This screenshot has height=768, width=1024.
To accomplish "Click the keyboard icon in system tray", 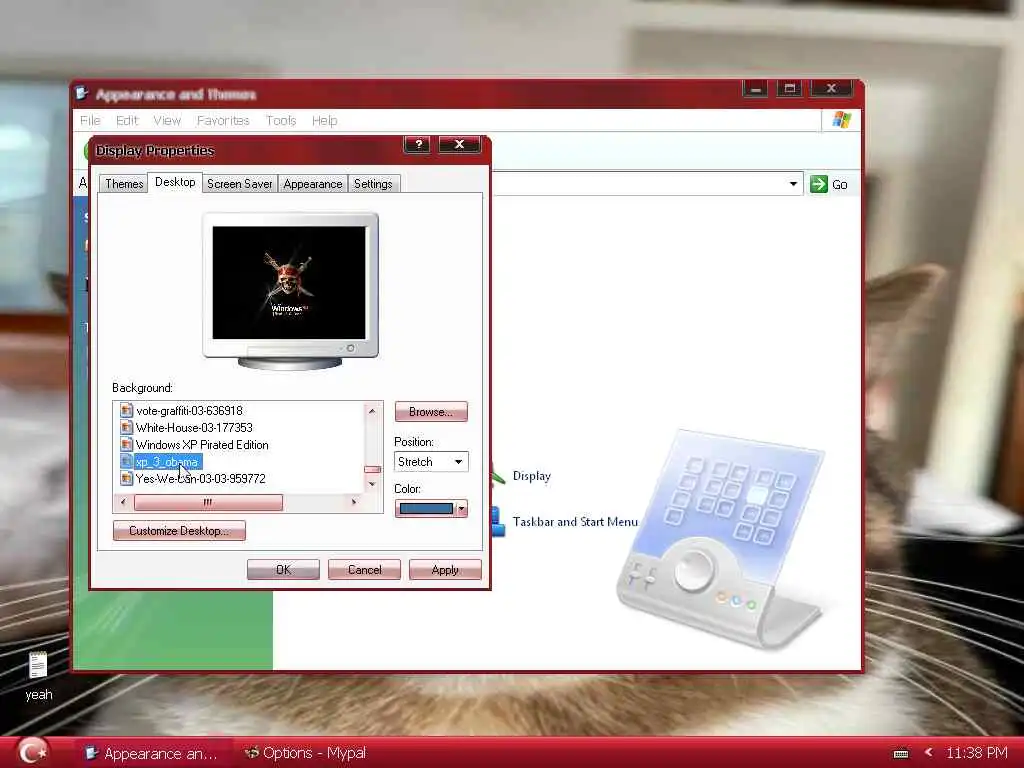I will [x=901, y=754].
